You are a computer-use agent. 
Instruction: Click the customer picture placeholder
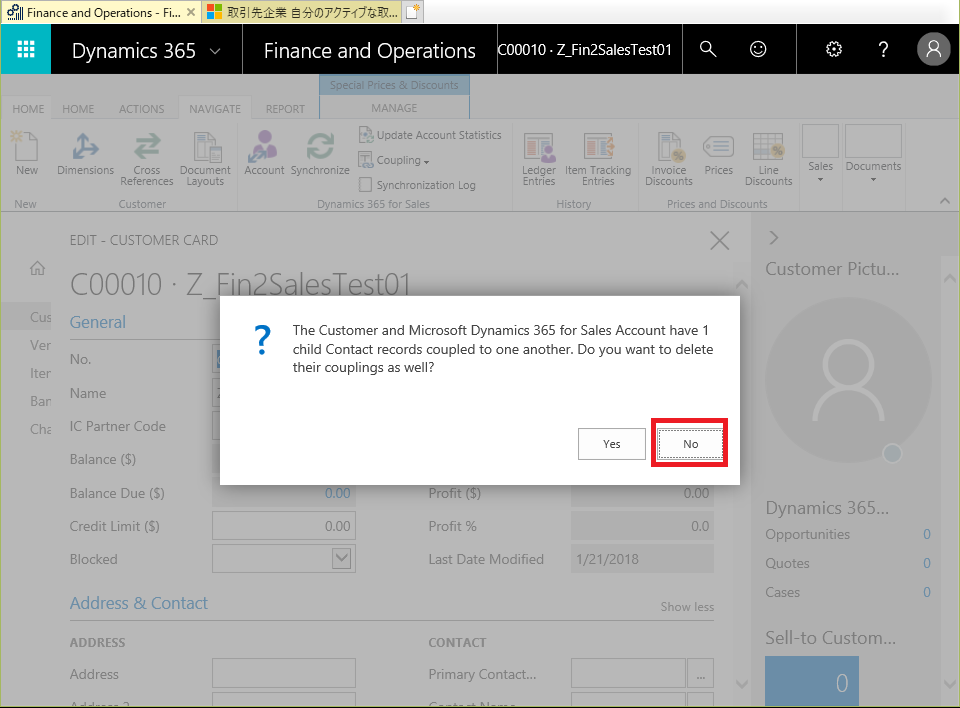tap(849, 381)
